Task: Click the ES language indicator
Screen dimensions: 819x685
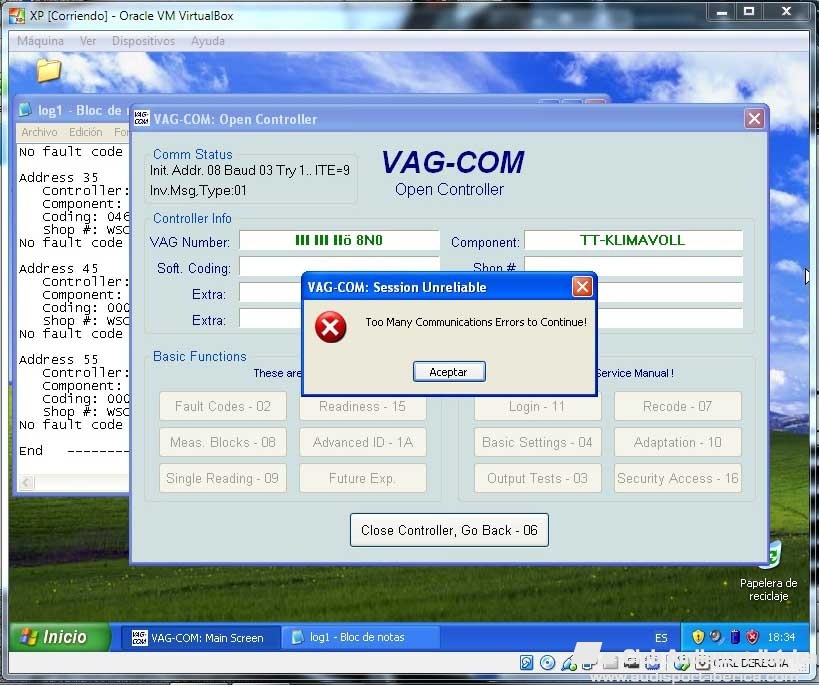Action: point(661,638)
